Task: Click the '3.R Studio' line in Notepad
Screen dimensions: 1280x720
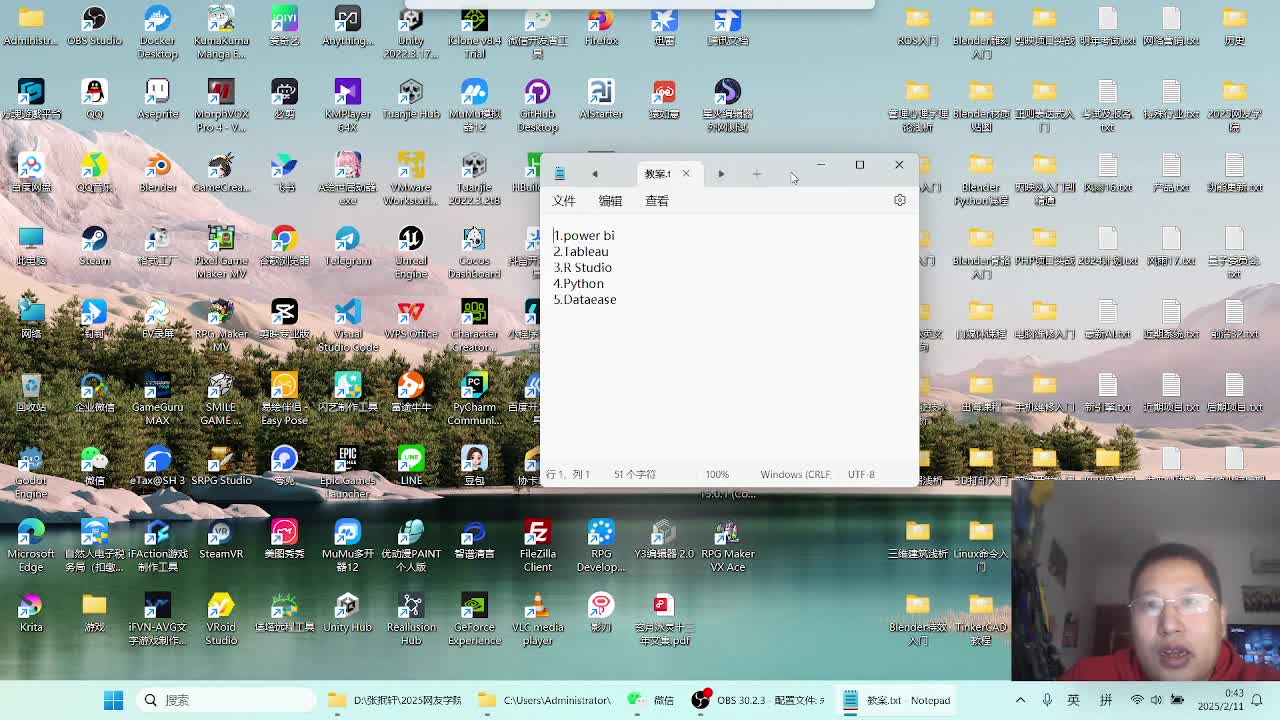Action: [x=583, y=267]
